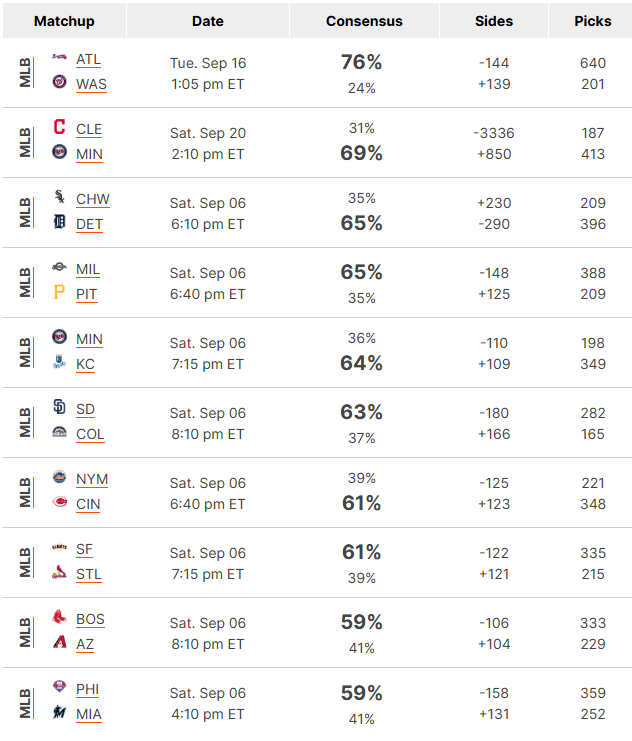
Task: Click the Detroit Tigers D logo
Action: point(59,221)
